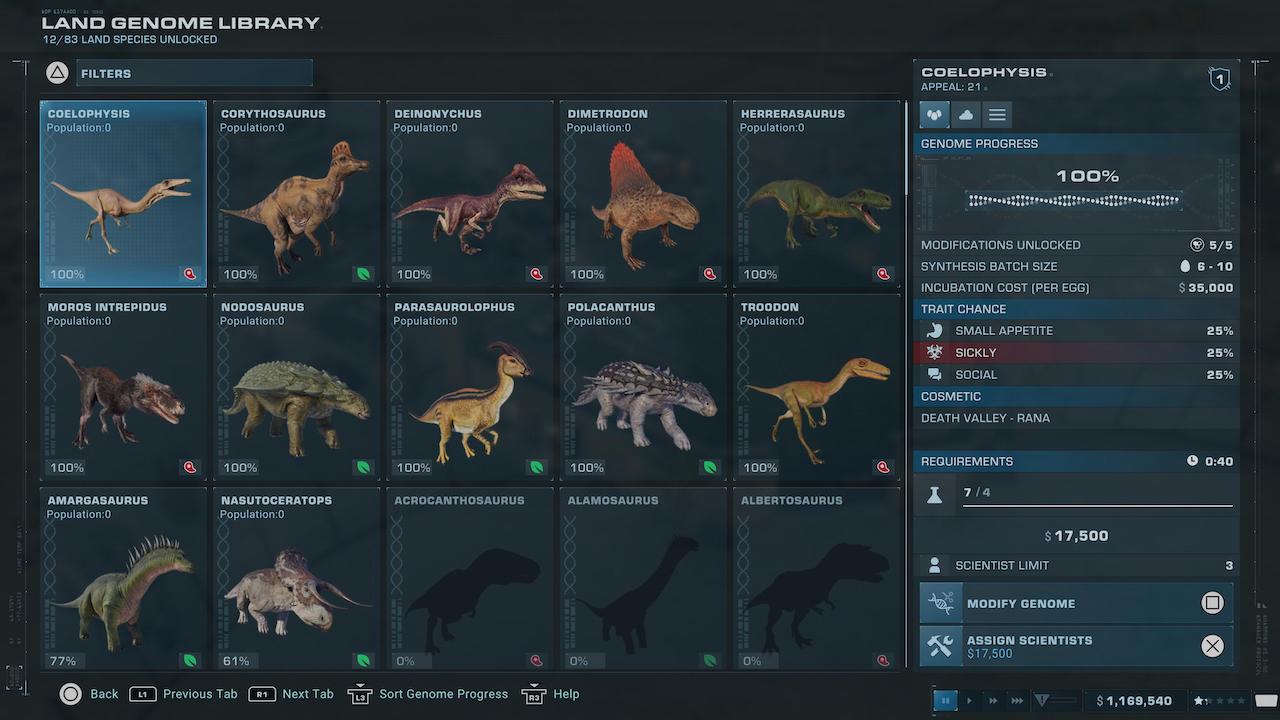Select the Coelophysis genome card
The image size is (1280, 720).
click(x=123, y=193)
